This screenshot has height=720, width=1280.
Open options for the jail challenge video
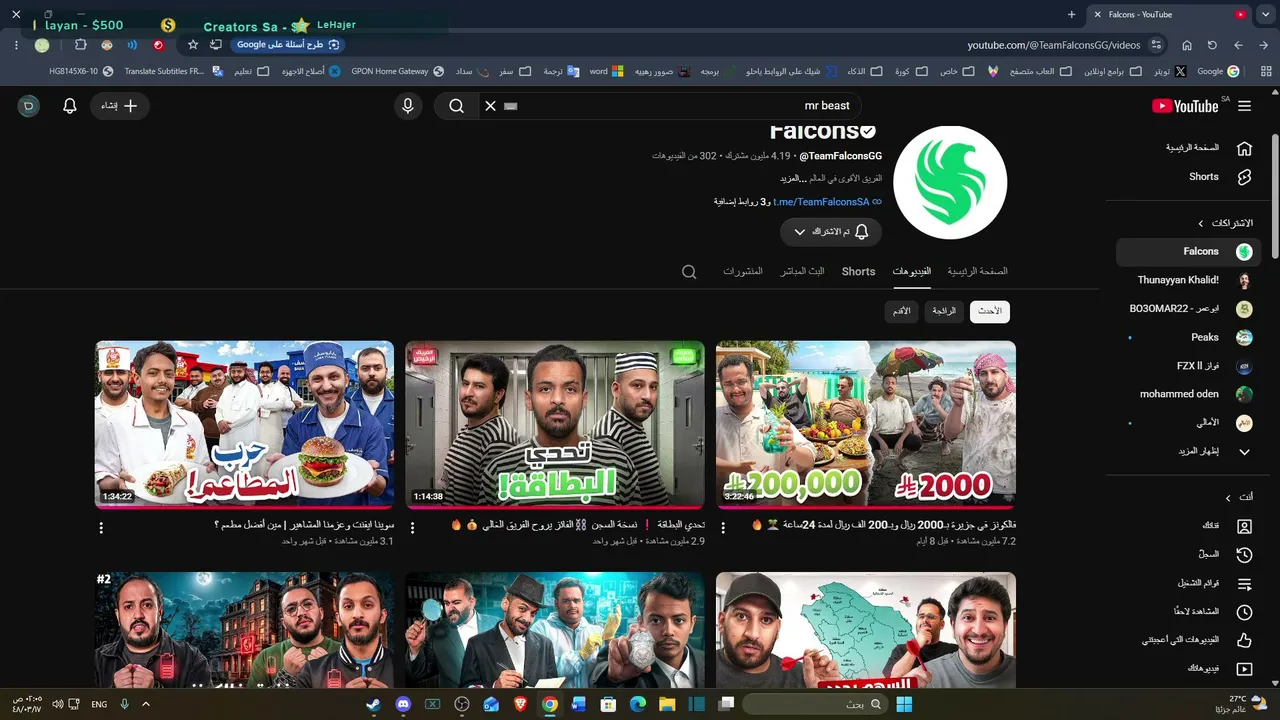pos(412,528)
